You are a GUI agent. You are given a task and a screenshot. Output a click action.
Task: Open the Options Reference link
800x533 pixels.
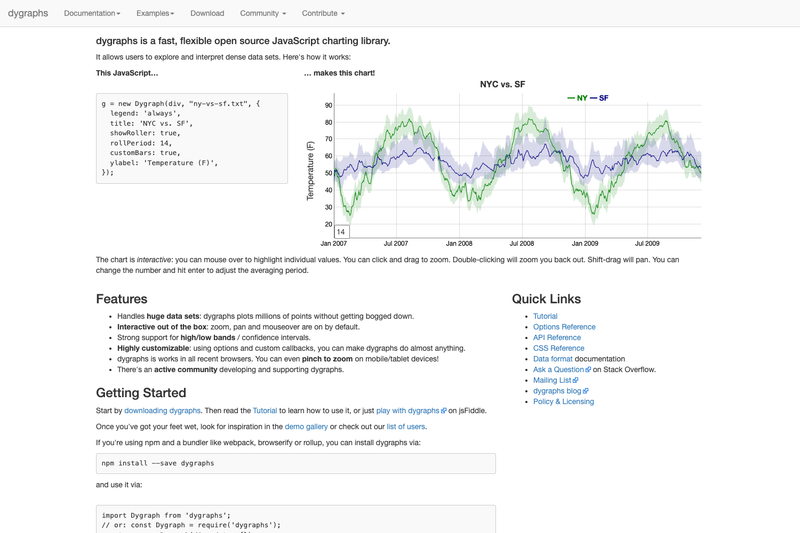tap(564, 327)
